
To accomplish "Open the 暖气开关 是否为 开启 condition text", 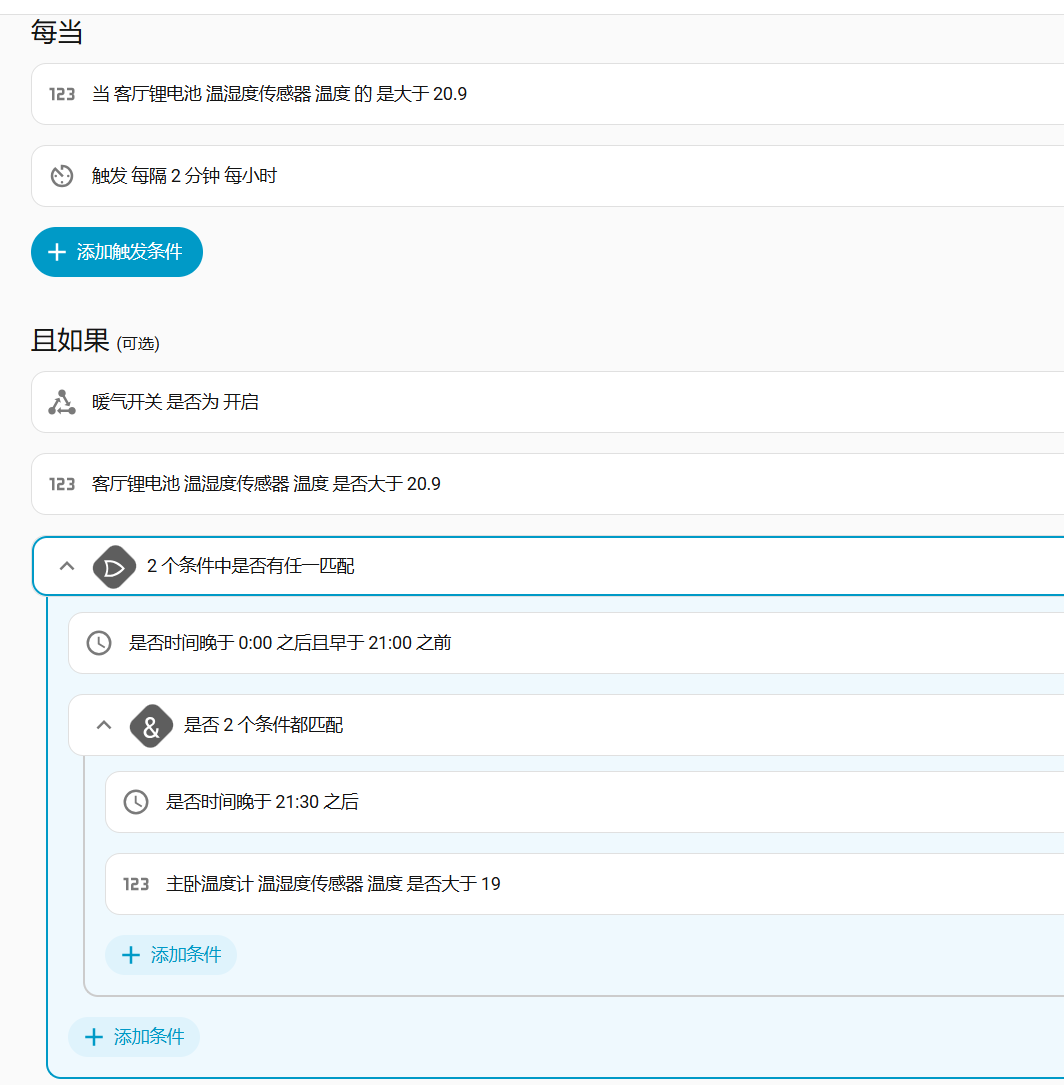I will pos(175,402).
